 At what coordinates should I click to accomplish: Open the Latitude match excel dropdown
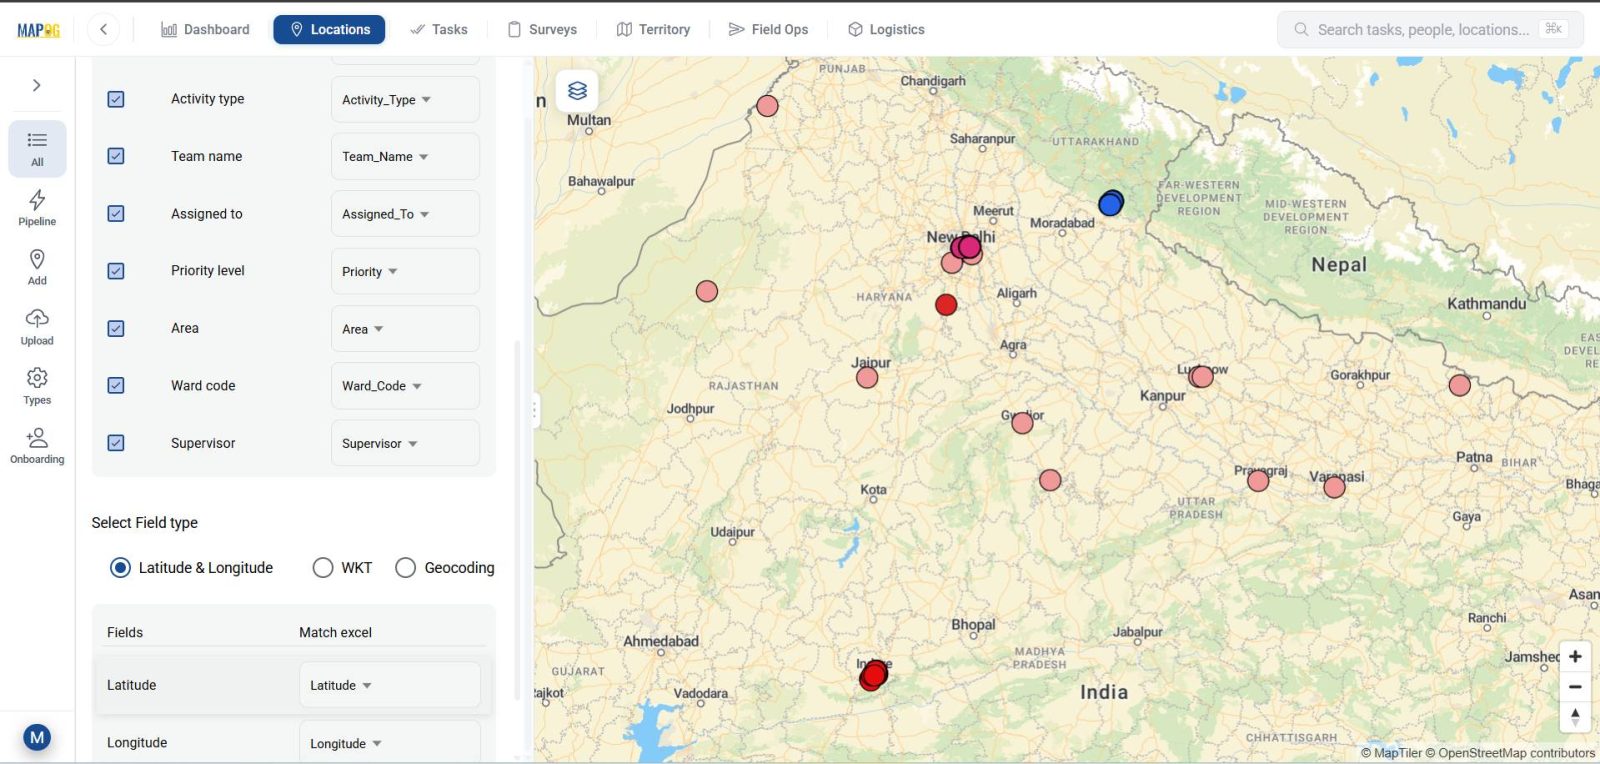[389, 685]
